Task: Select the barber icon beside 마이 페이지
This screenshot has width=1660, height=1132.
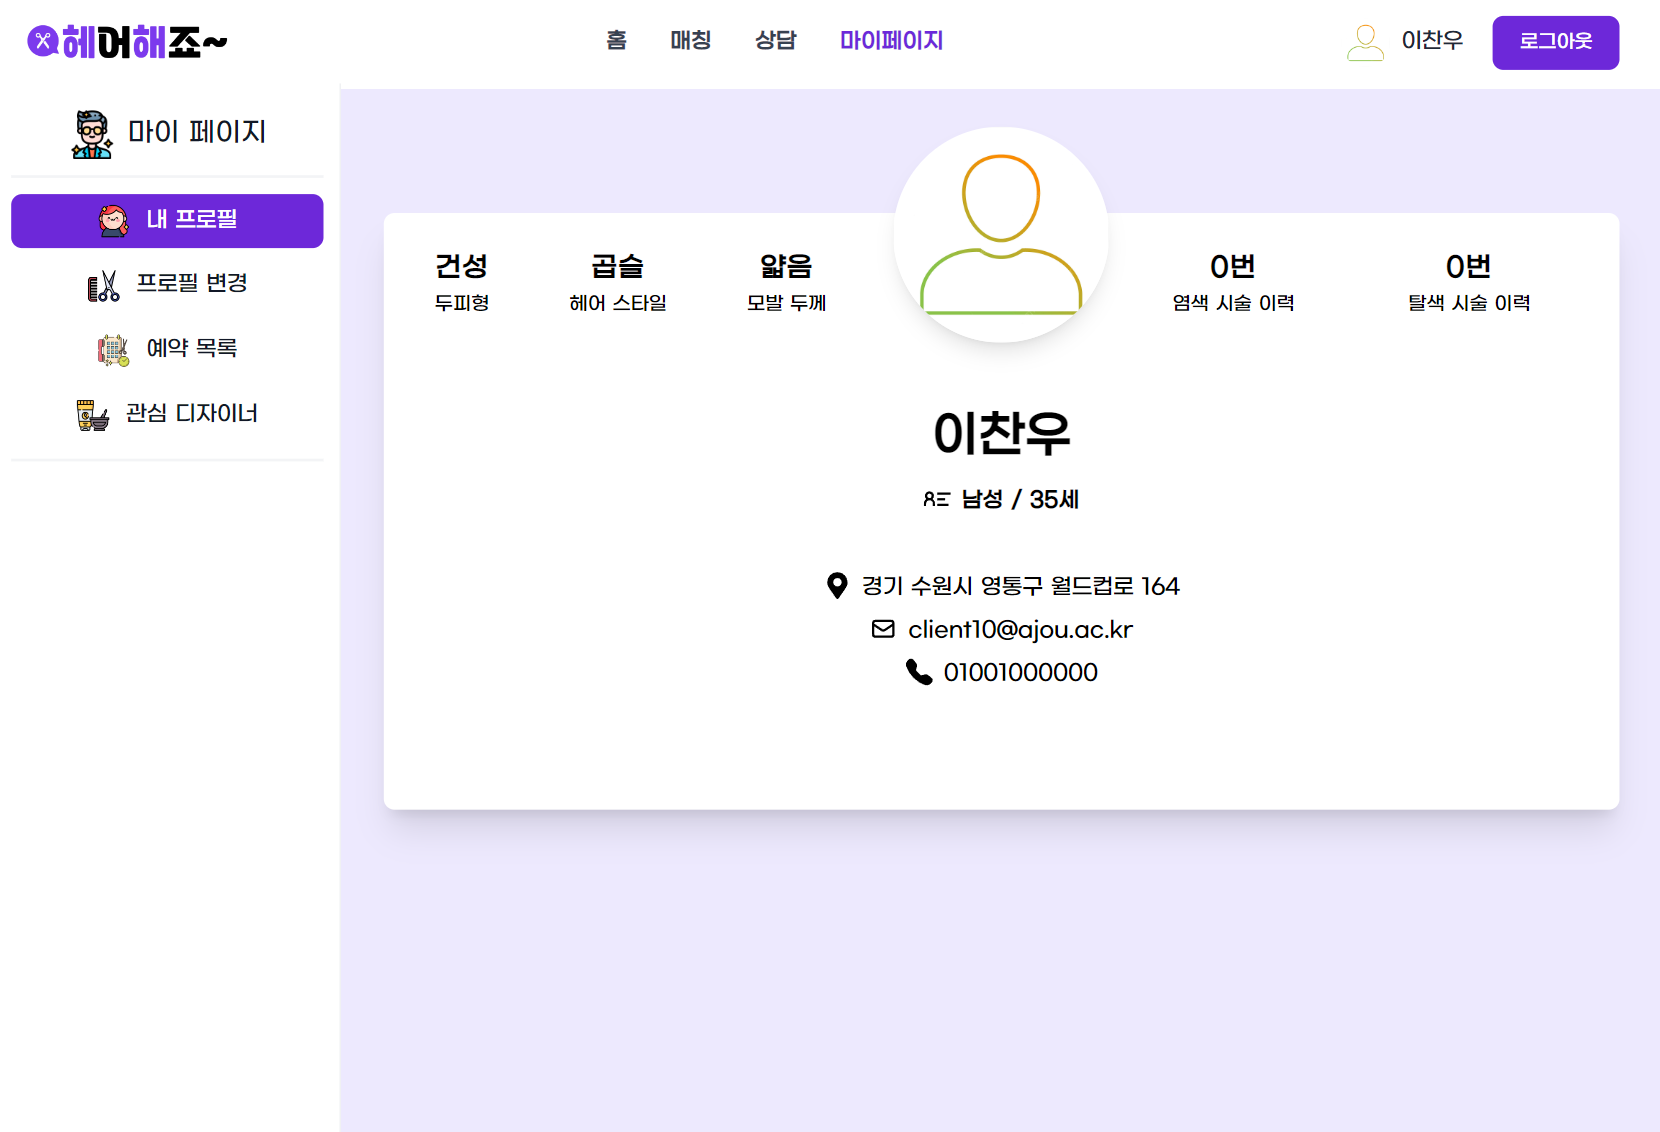Action: click(91, 131)
